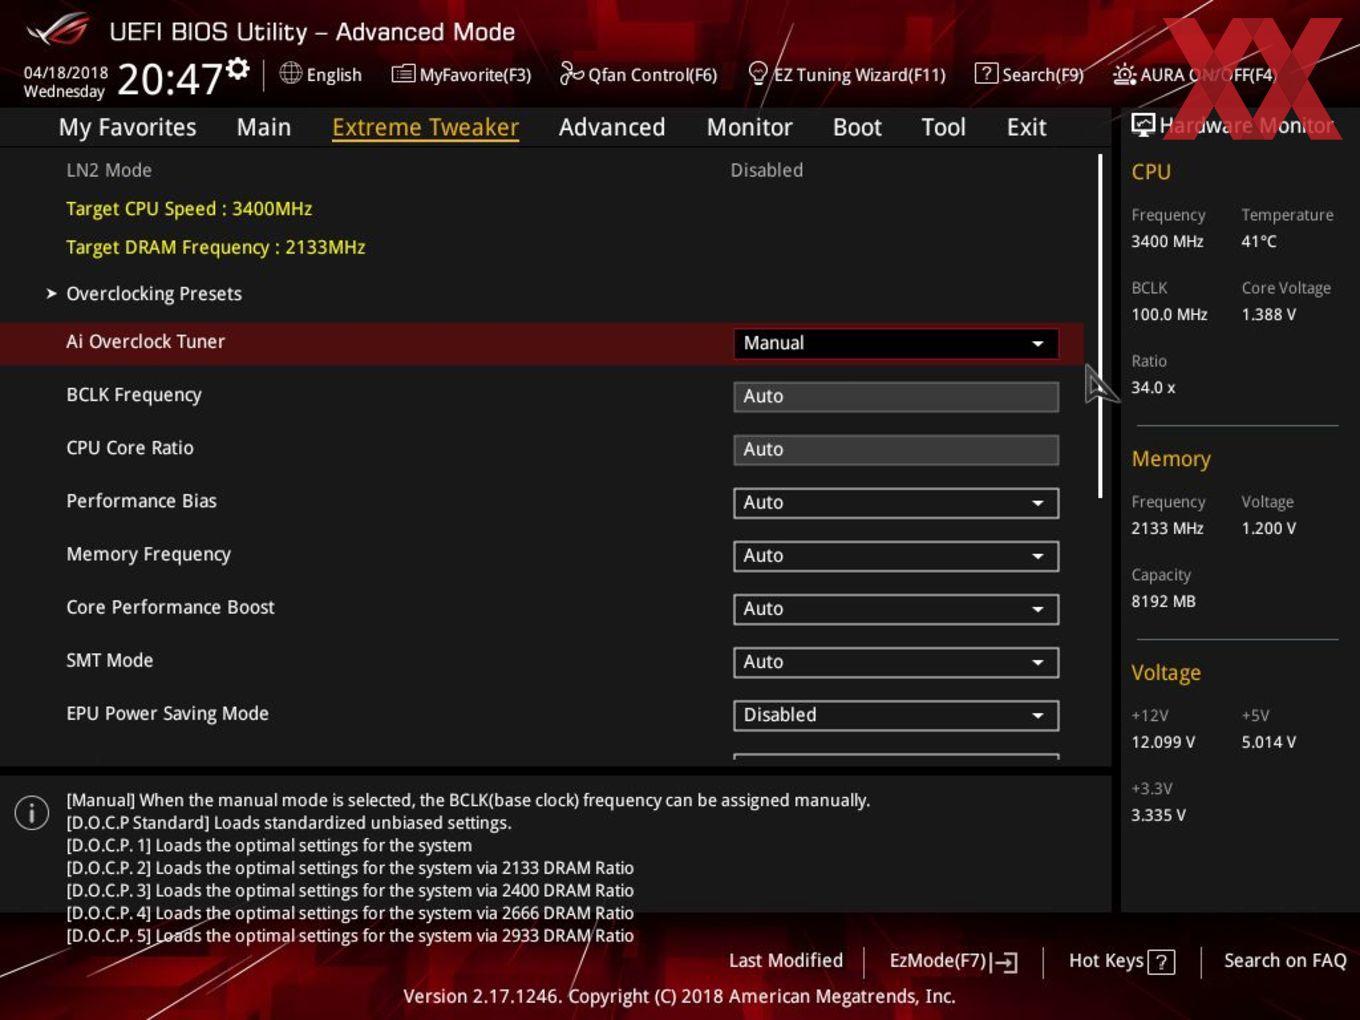
Task: Select the Extreme Tweaker tab
Action: [425, 127]
